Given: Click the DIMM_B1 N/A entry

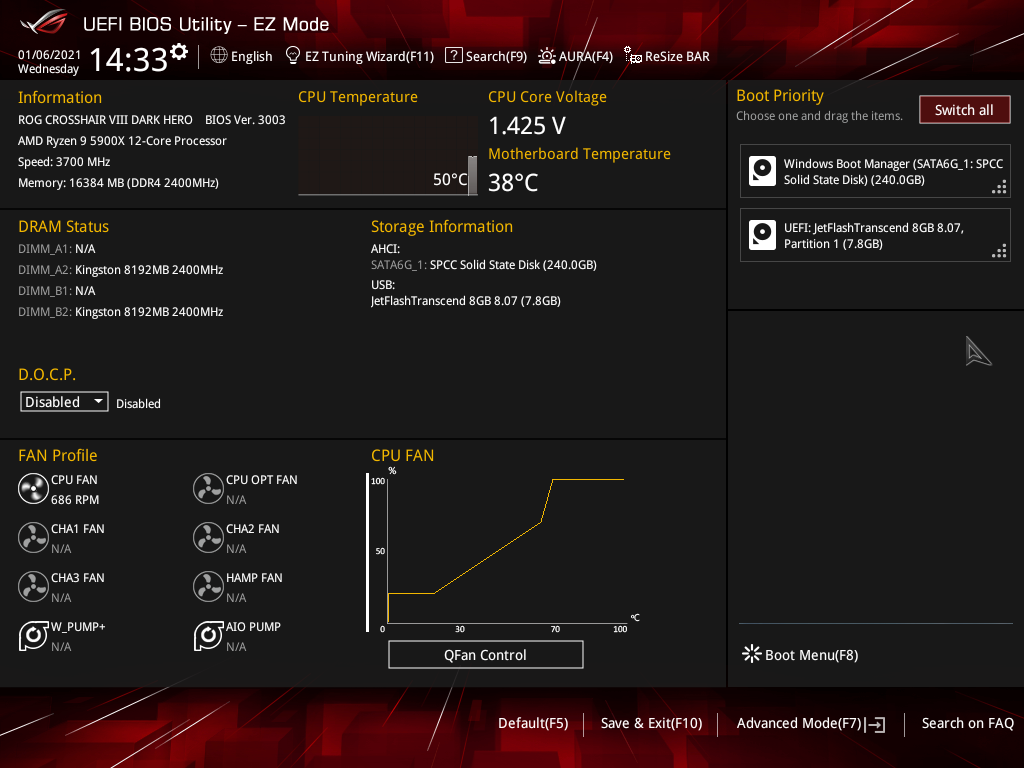Looking at the screenshot, I should tap(57, 291).
